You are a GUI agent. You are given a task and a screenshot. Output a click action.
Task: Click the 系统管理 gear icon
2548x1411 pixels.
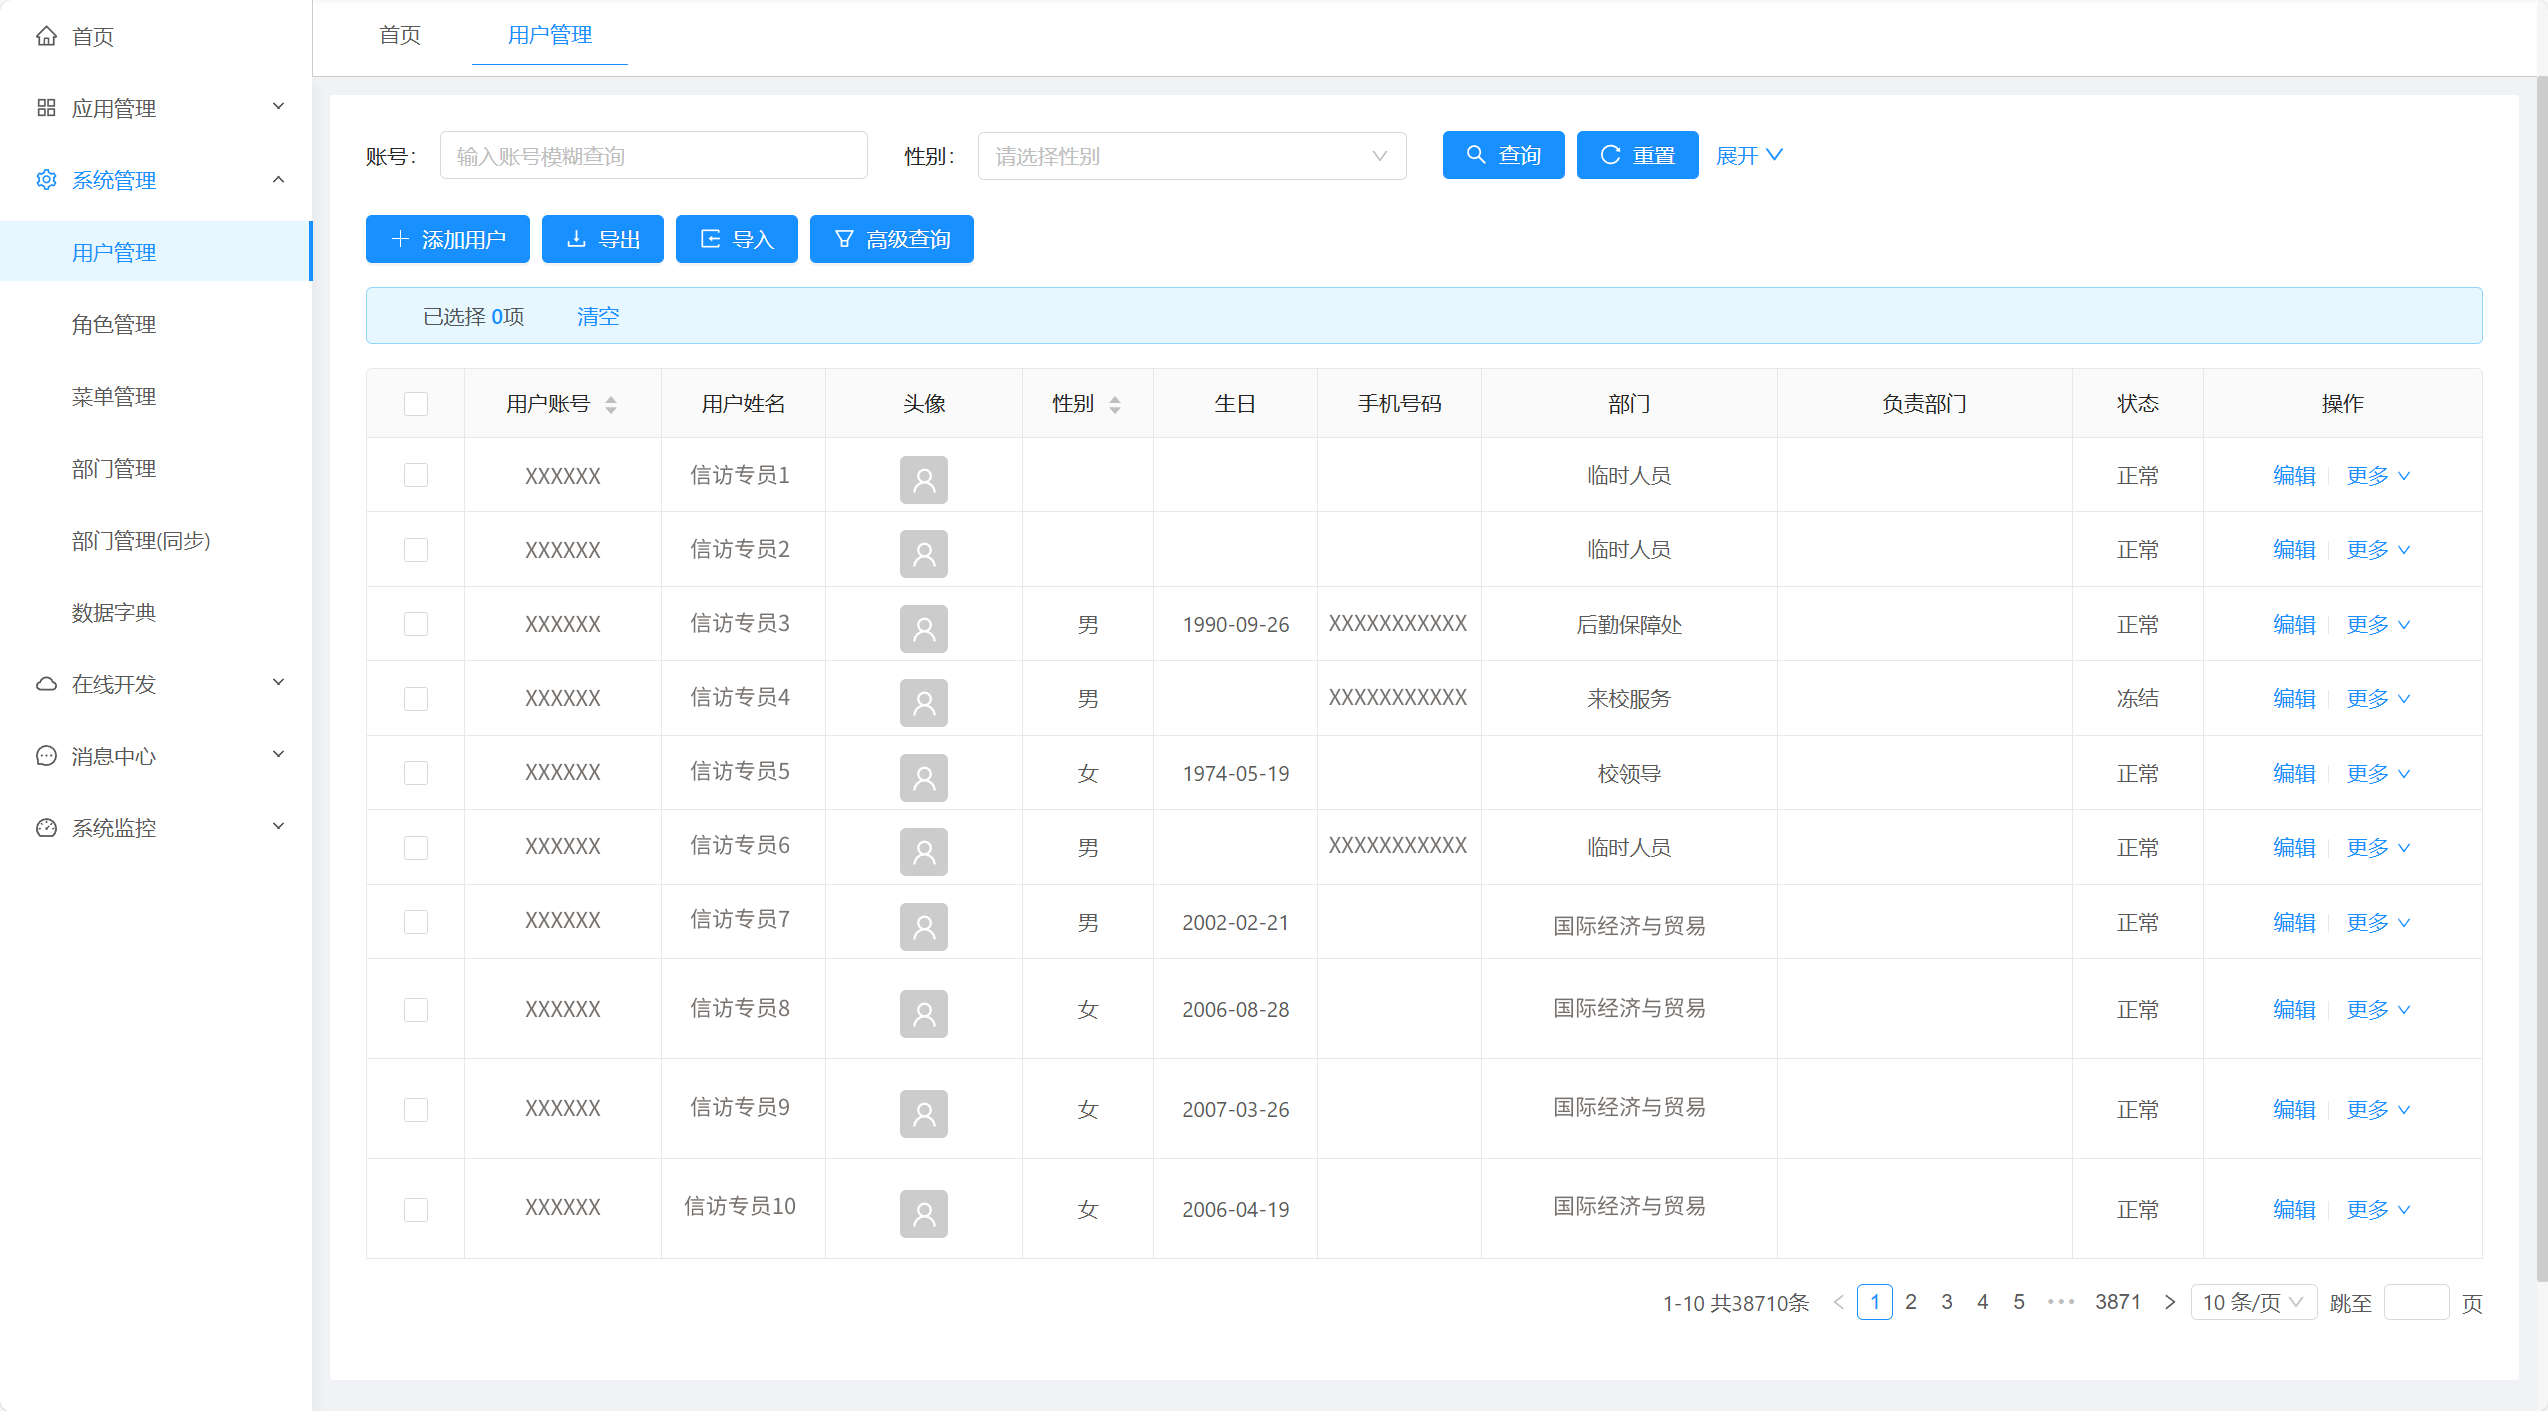click(46, 180)
